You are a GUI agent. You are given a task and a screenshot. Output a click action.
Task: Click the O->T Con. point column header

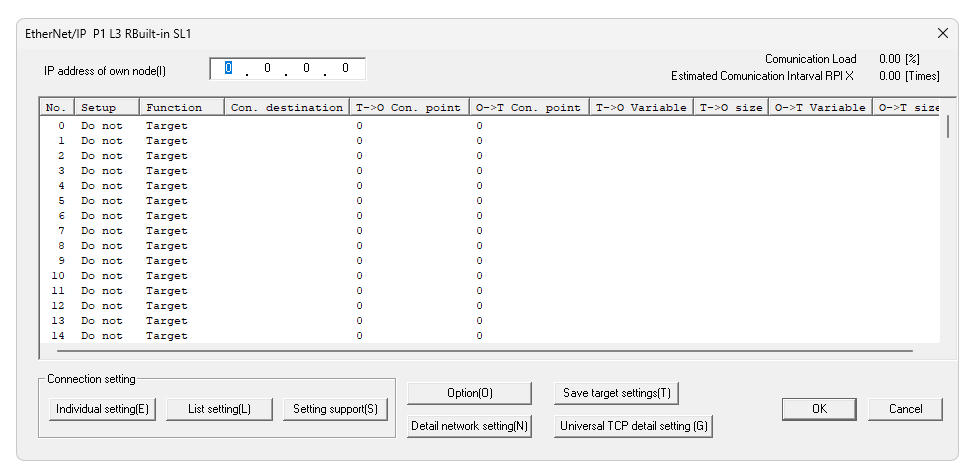pos(529,108)
